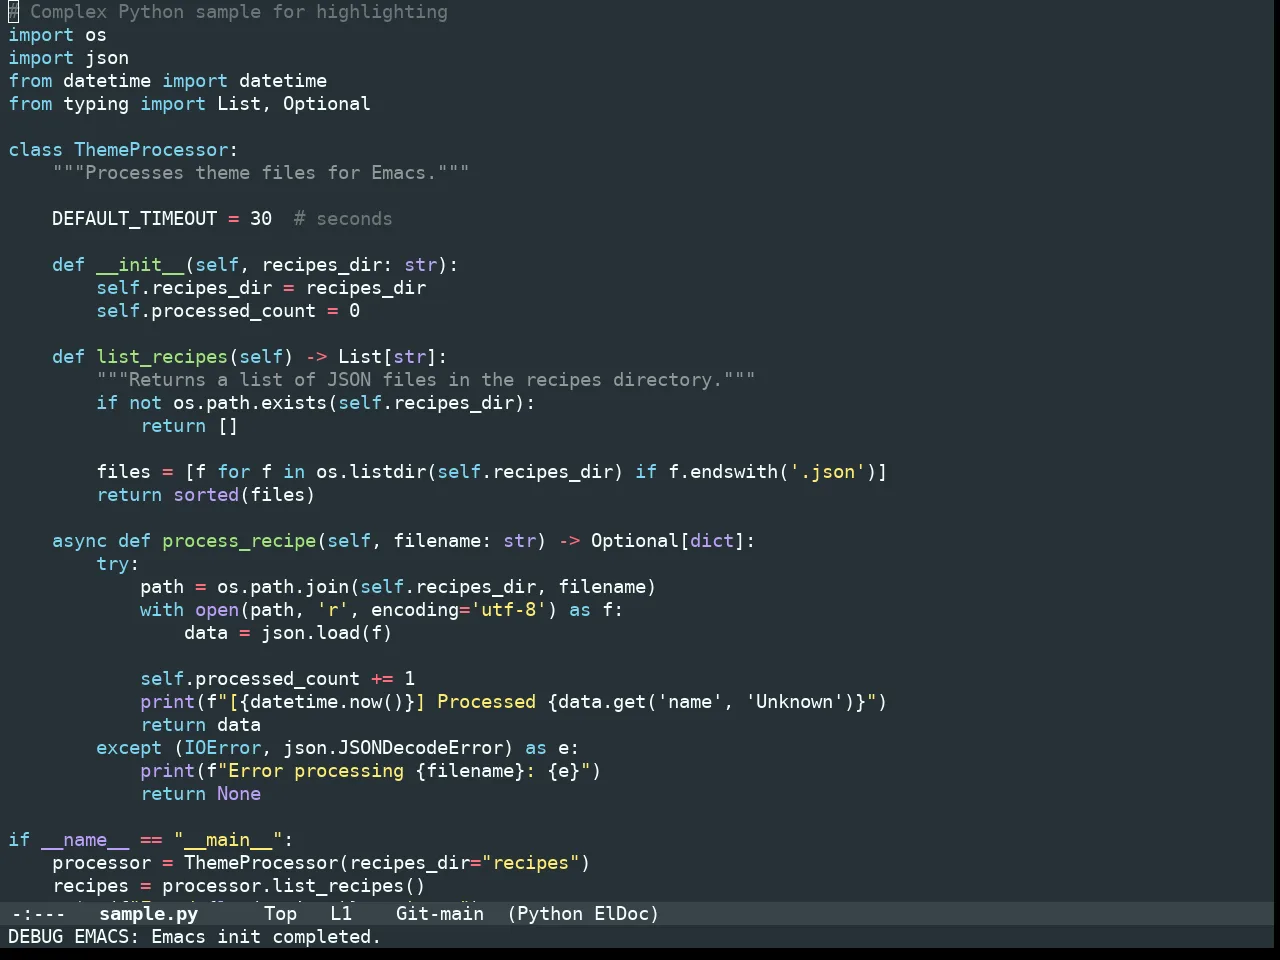Viewport: 1280px width, 960px height.
Task: Click the __init__ method name
Action: (140, 265)
